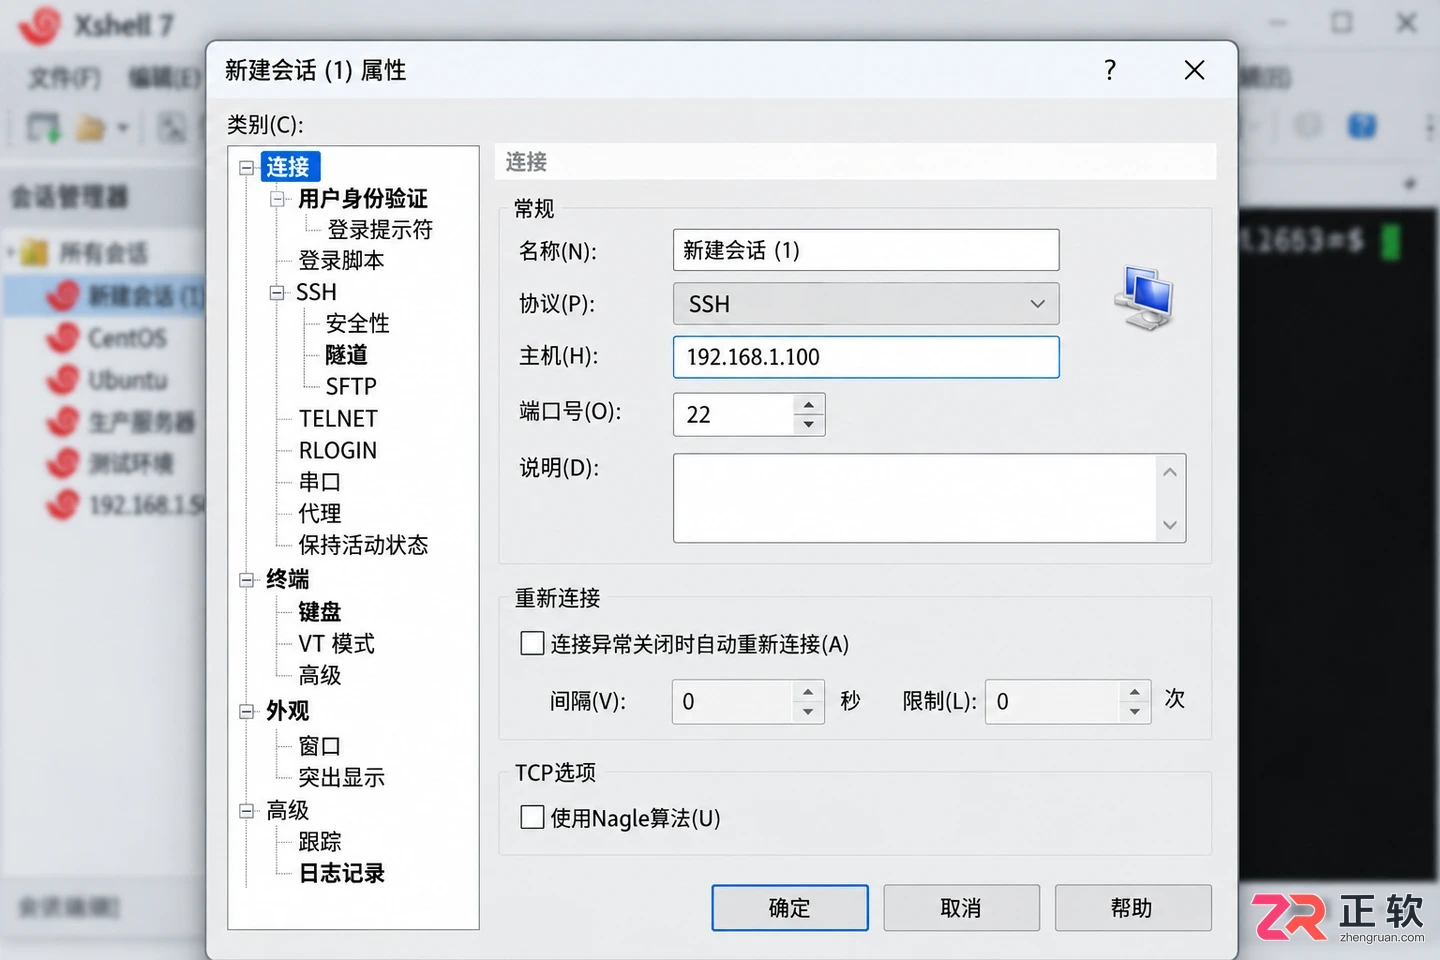
Task: Select the 连接 category in tree
Action: 288,167
